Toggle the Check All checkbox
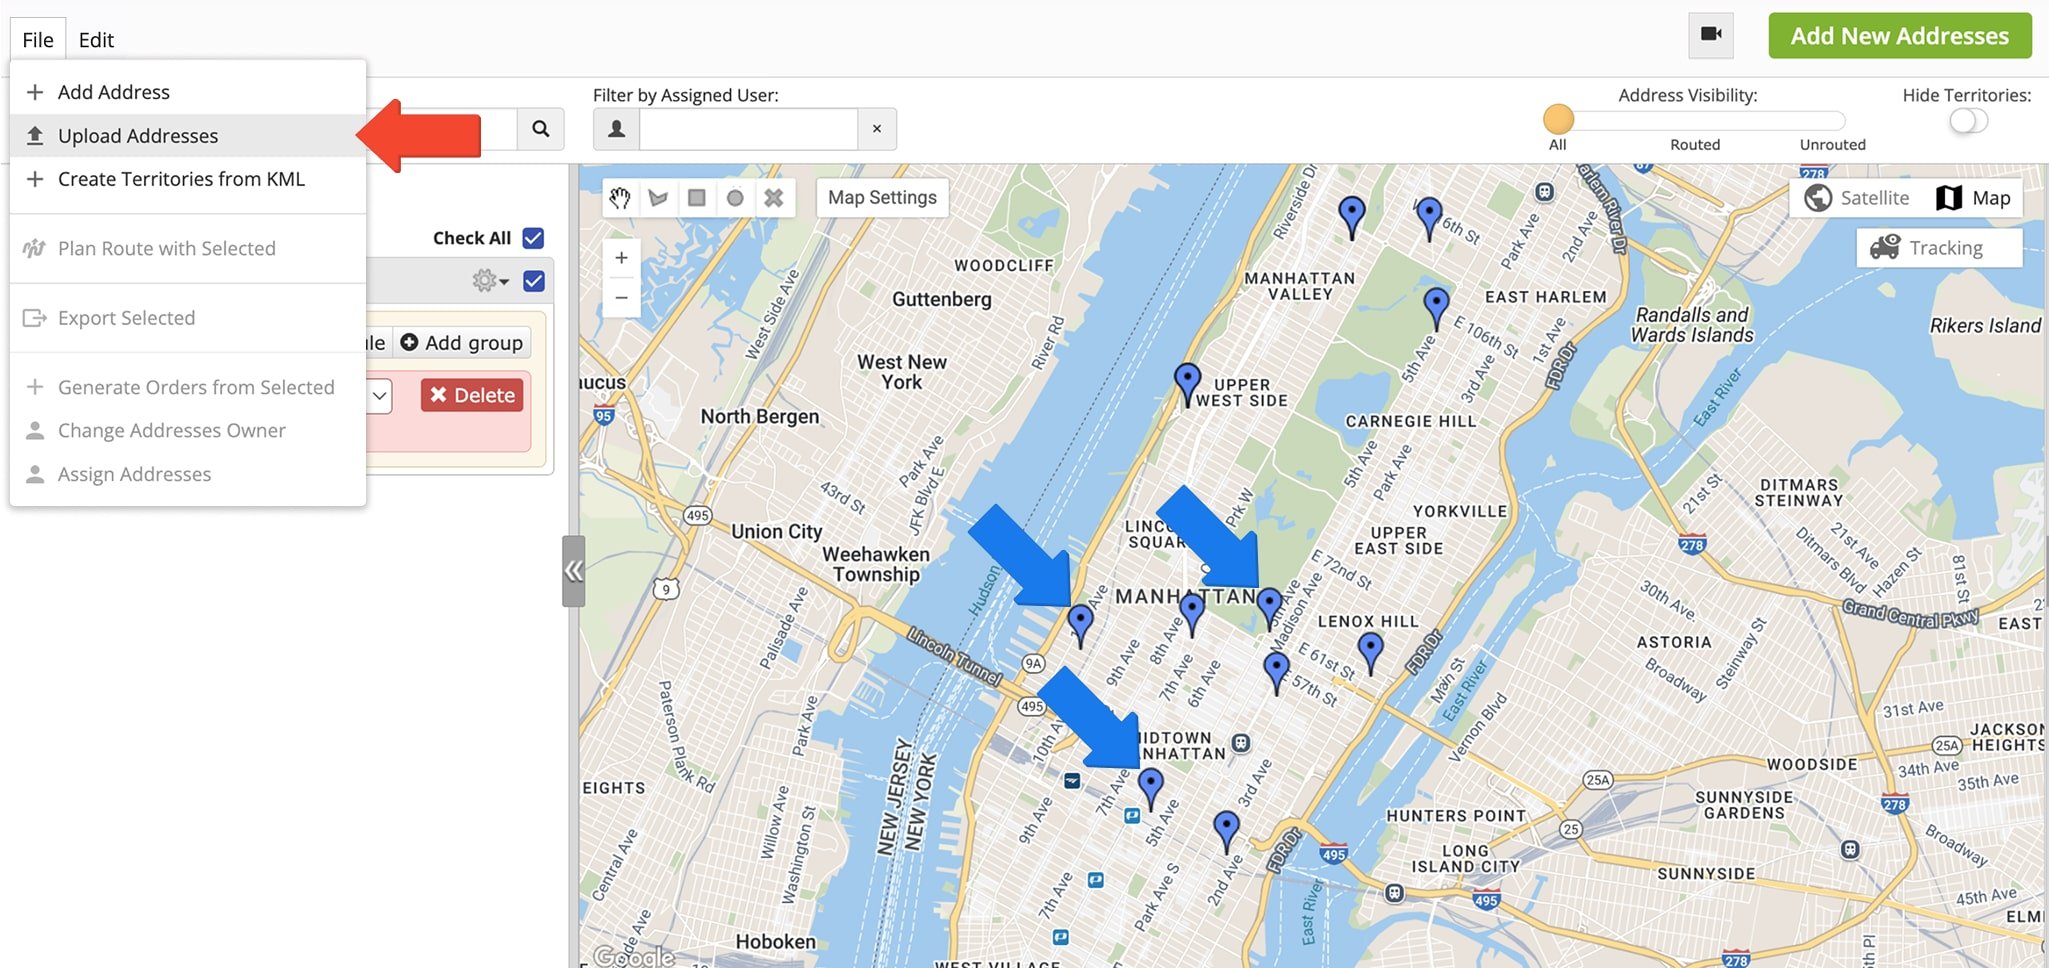The height and width of the screenshot is (968, 2049). (x=533, y=238)
